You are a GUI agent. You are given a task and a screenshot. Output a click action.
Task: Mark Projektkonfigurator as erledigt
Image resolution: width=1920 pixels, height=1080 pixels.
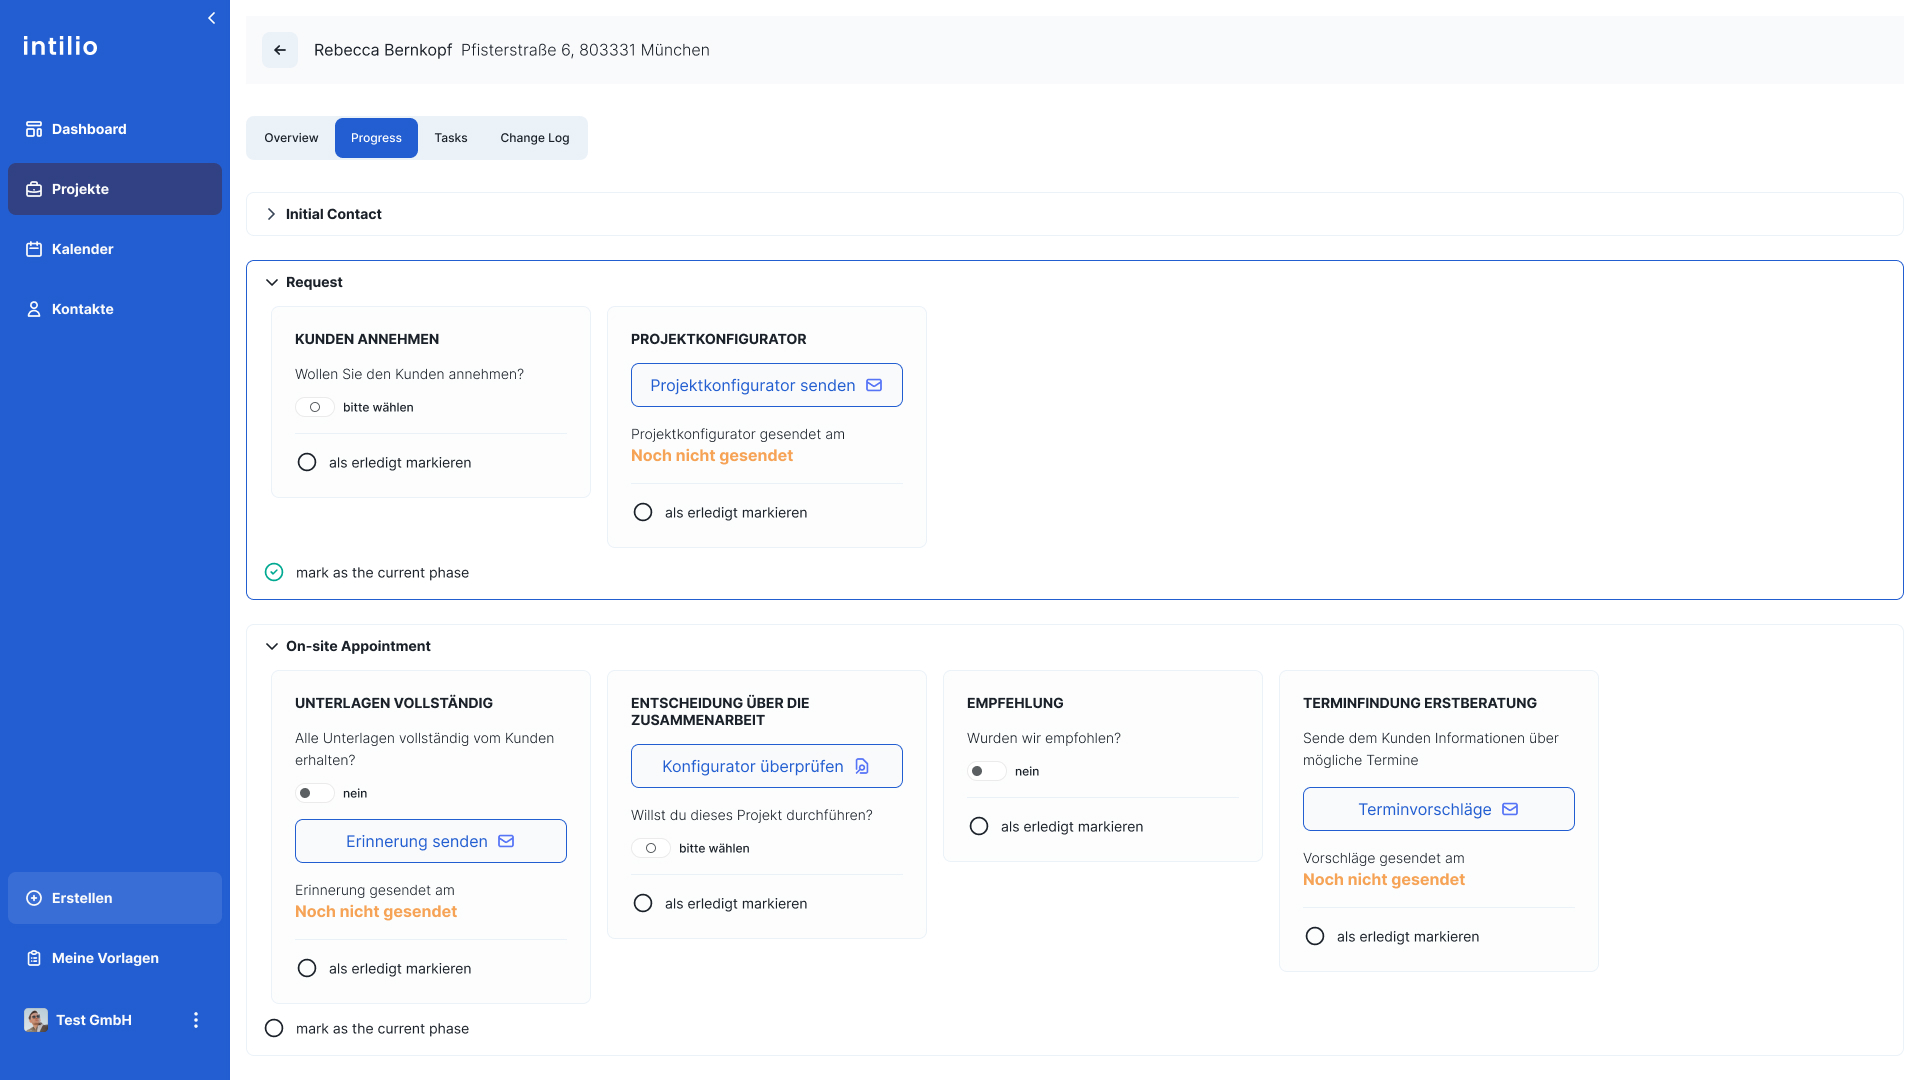(643, 512)
